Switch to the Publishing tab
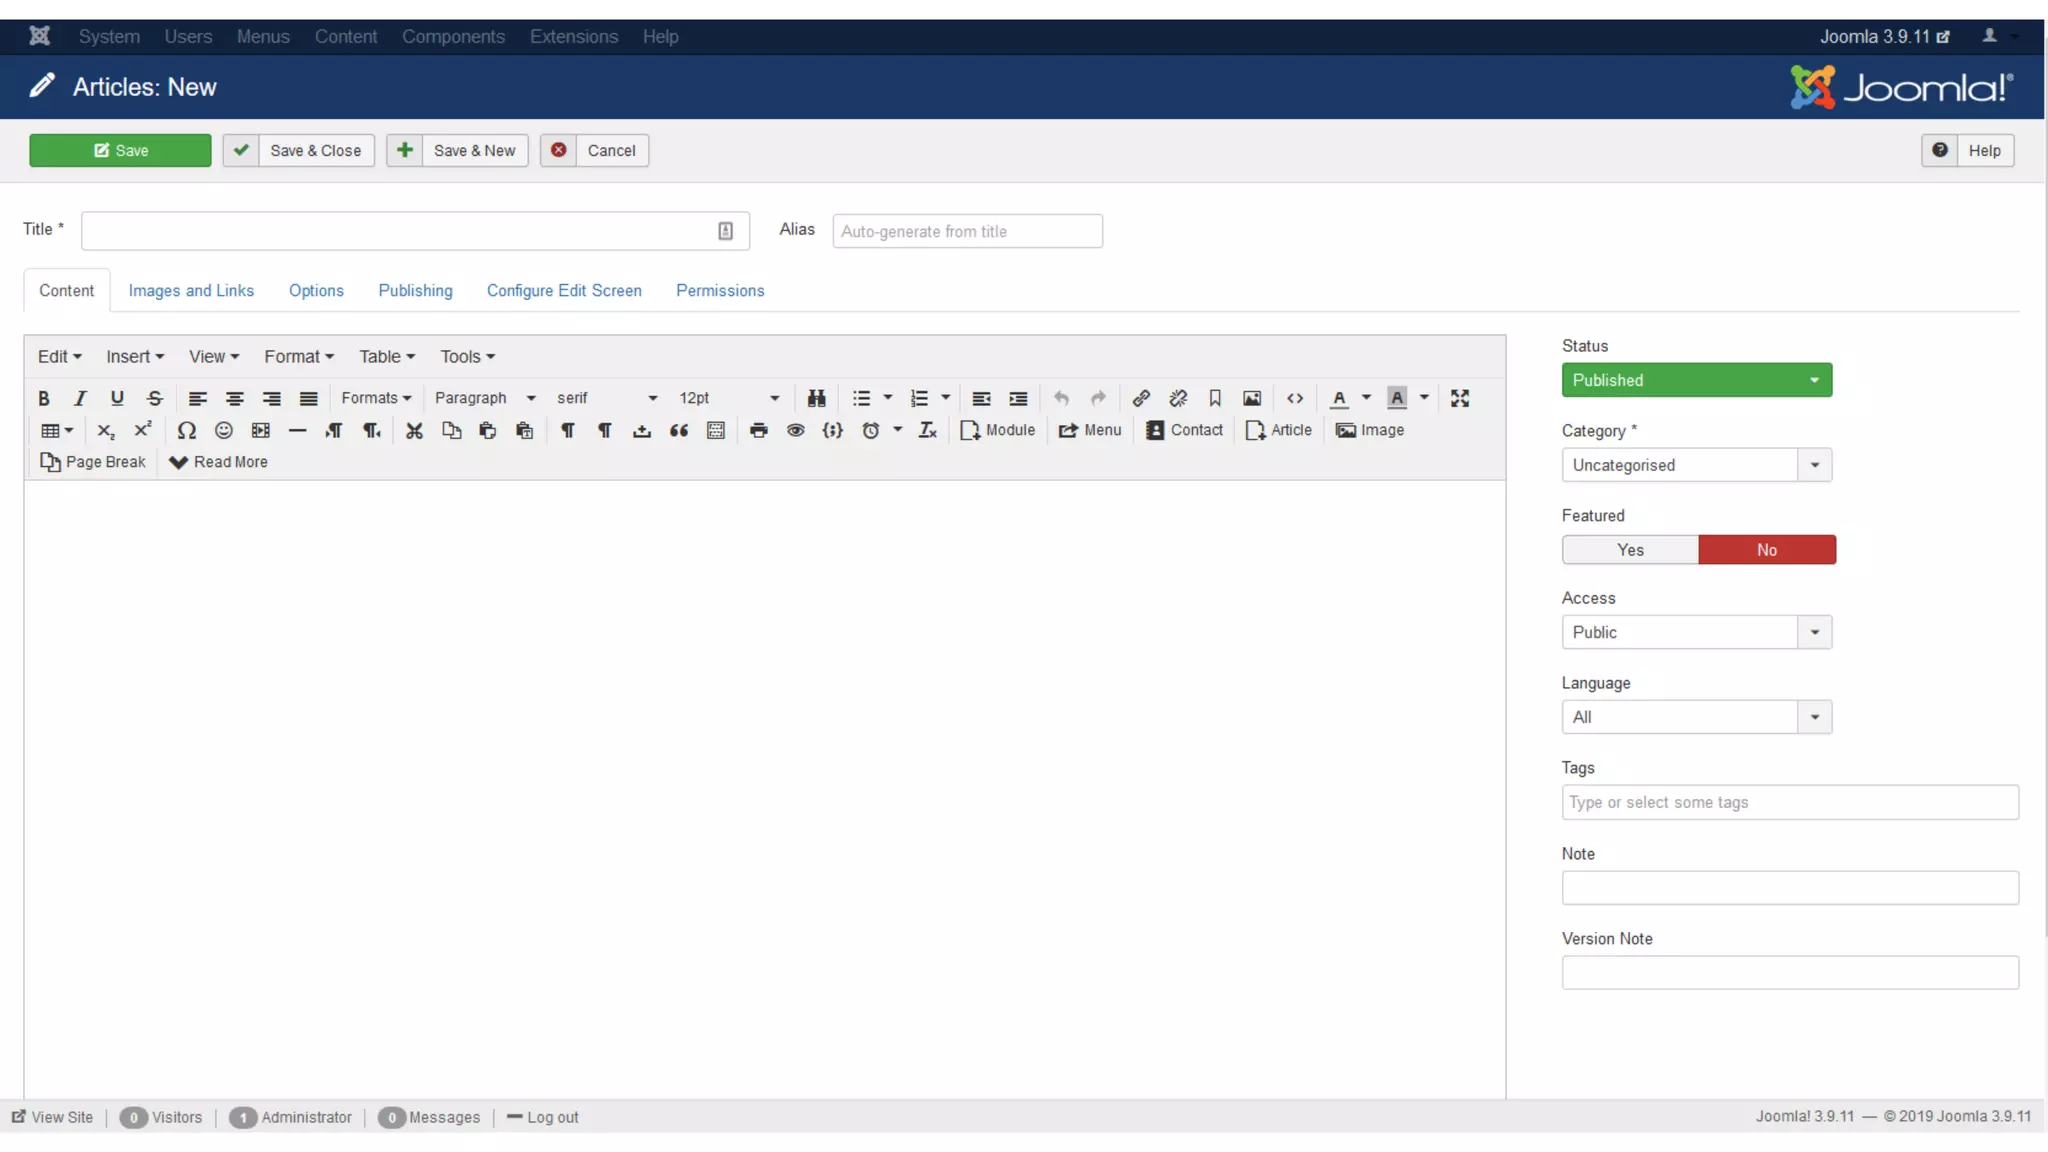Viewport: 2048px width, 1152px height. 415,290
